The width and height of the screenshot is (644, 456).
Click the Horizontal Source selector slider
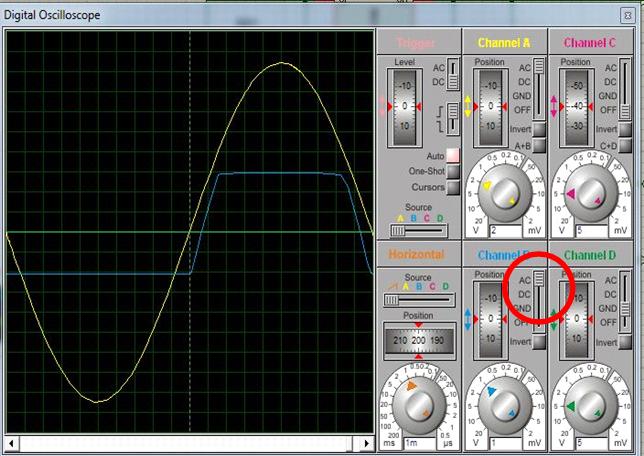tap(419, 300)
